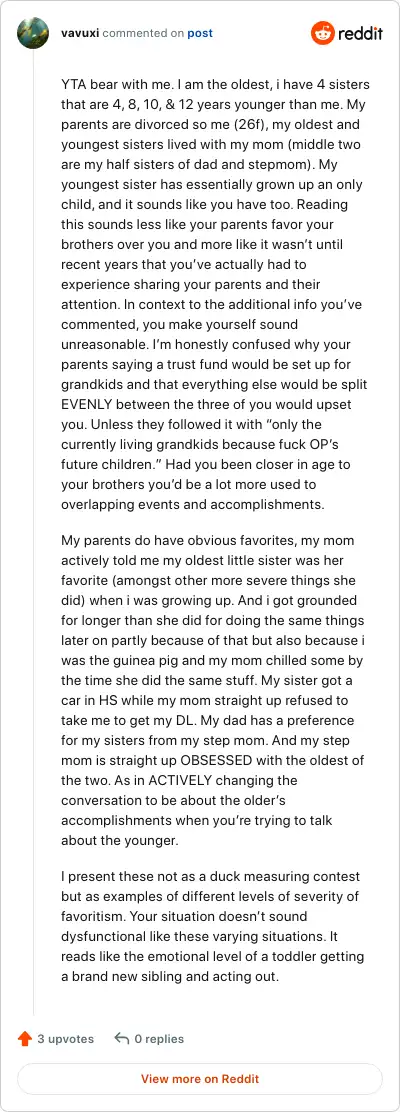Image resolution: width=400 pixels, height=1112 pixels.
Task: Click the paragraph starting "YTA bear with me"
Action: tap(216, 294)
